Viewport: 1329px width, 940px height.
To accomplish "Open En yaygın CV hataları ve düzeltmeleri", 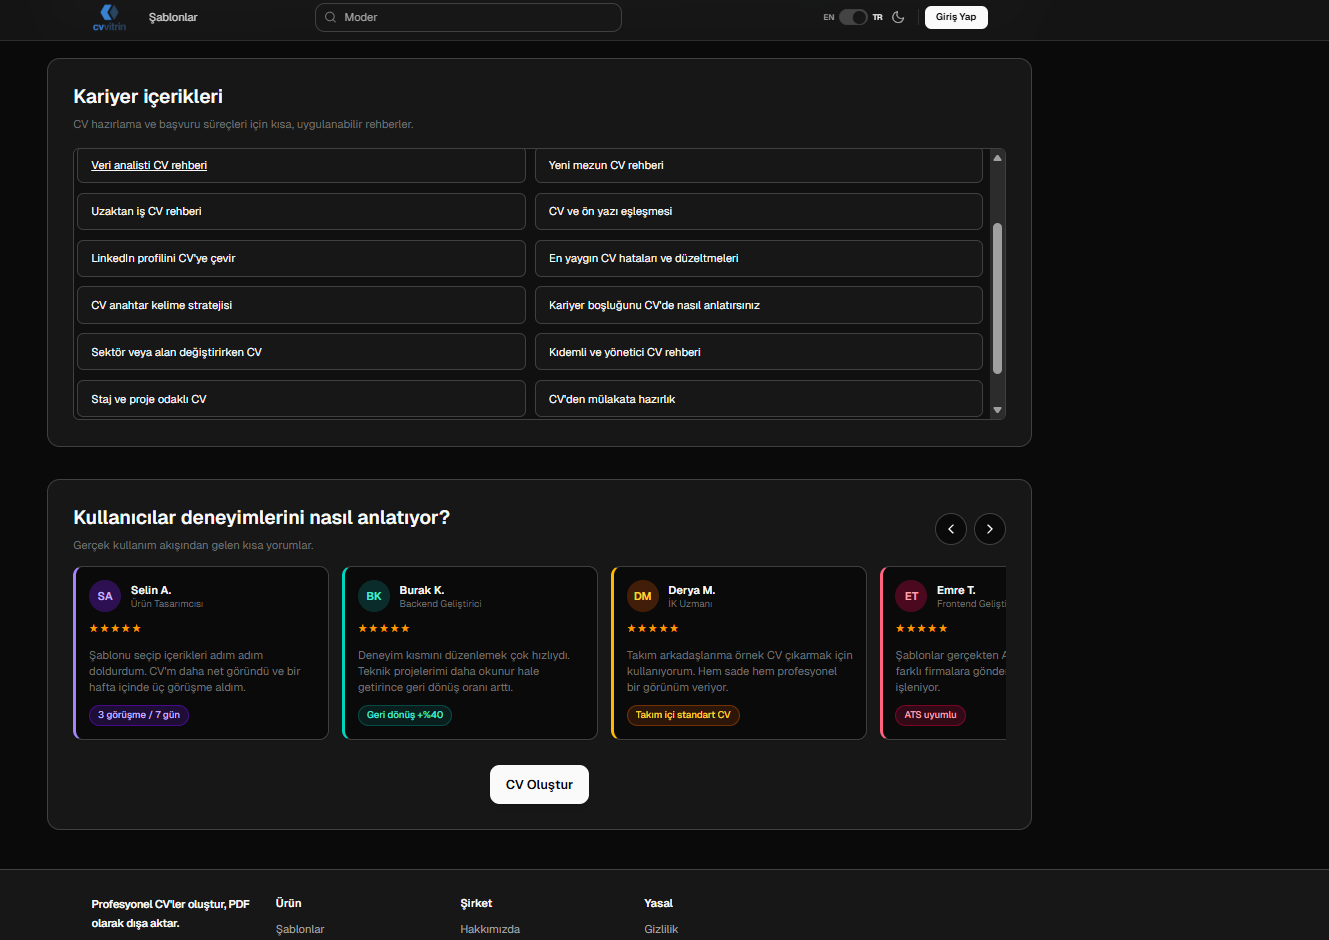I will [759, 258].
